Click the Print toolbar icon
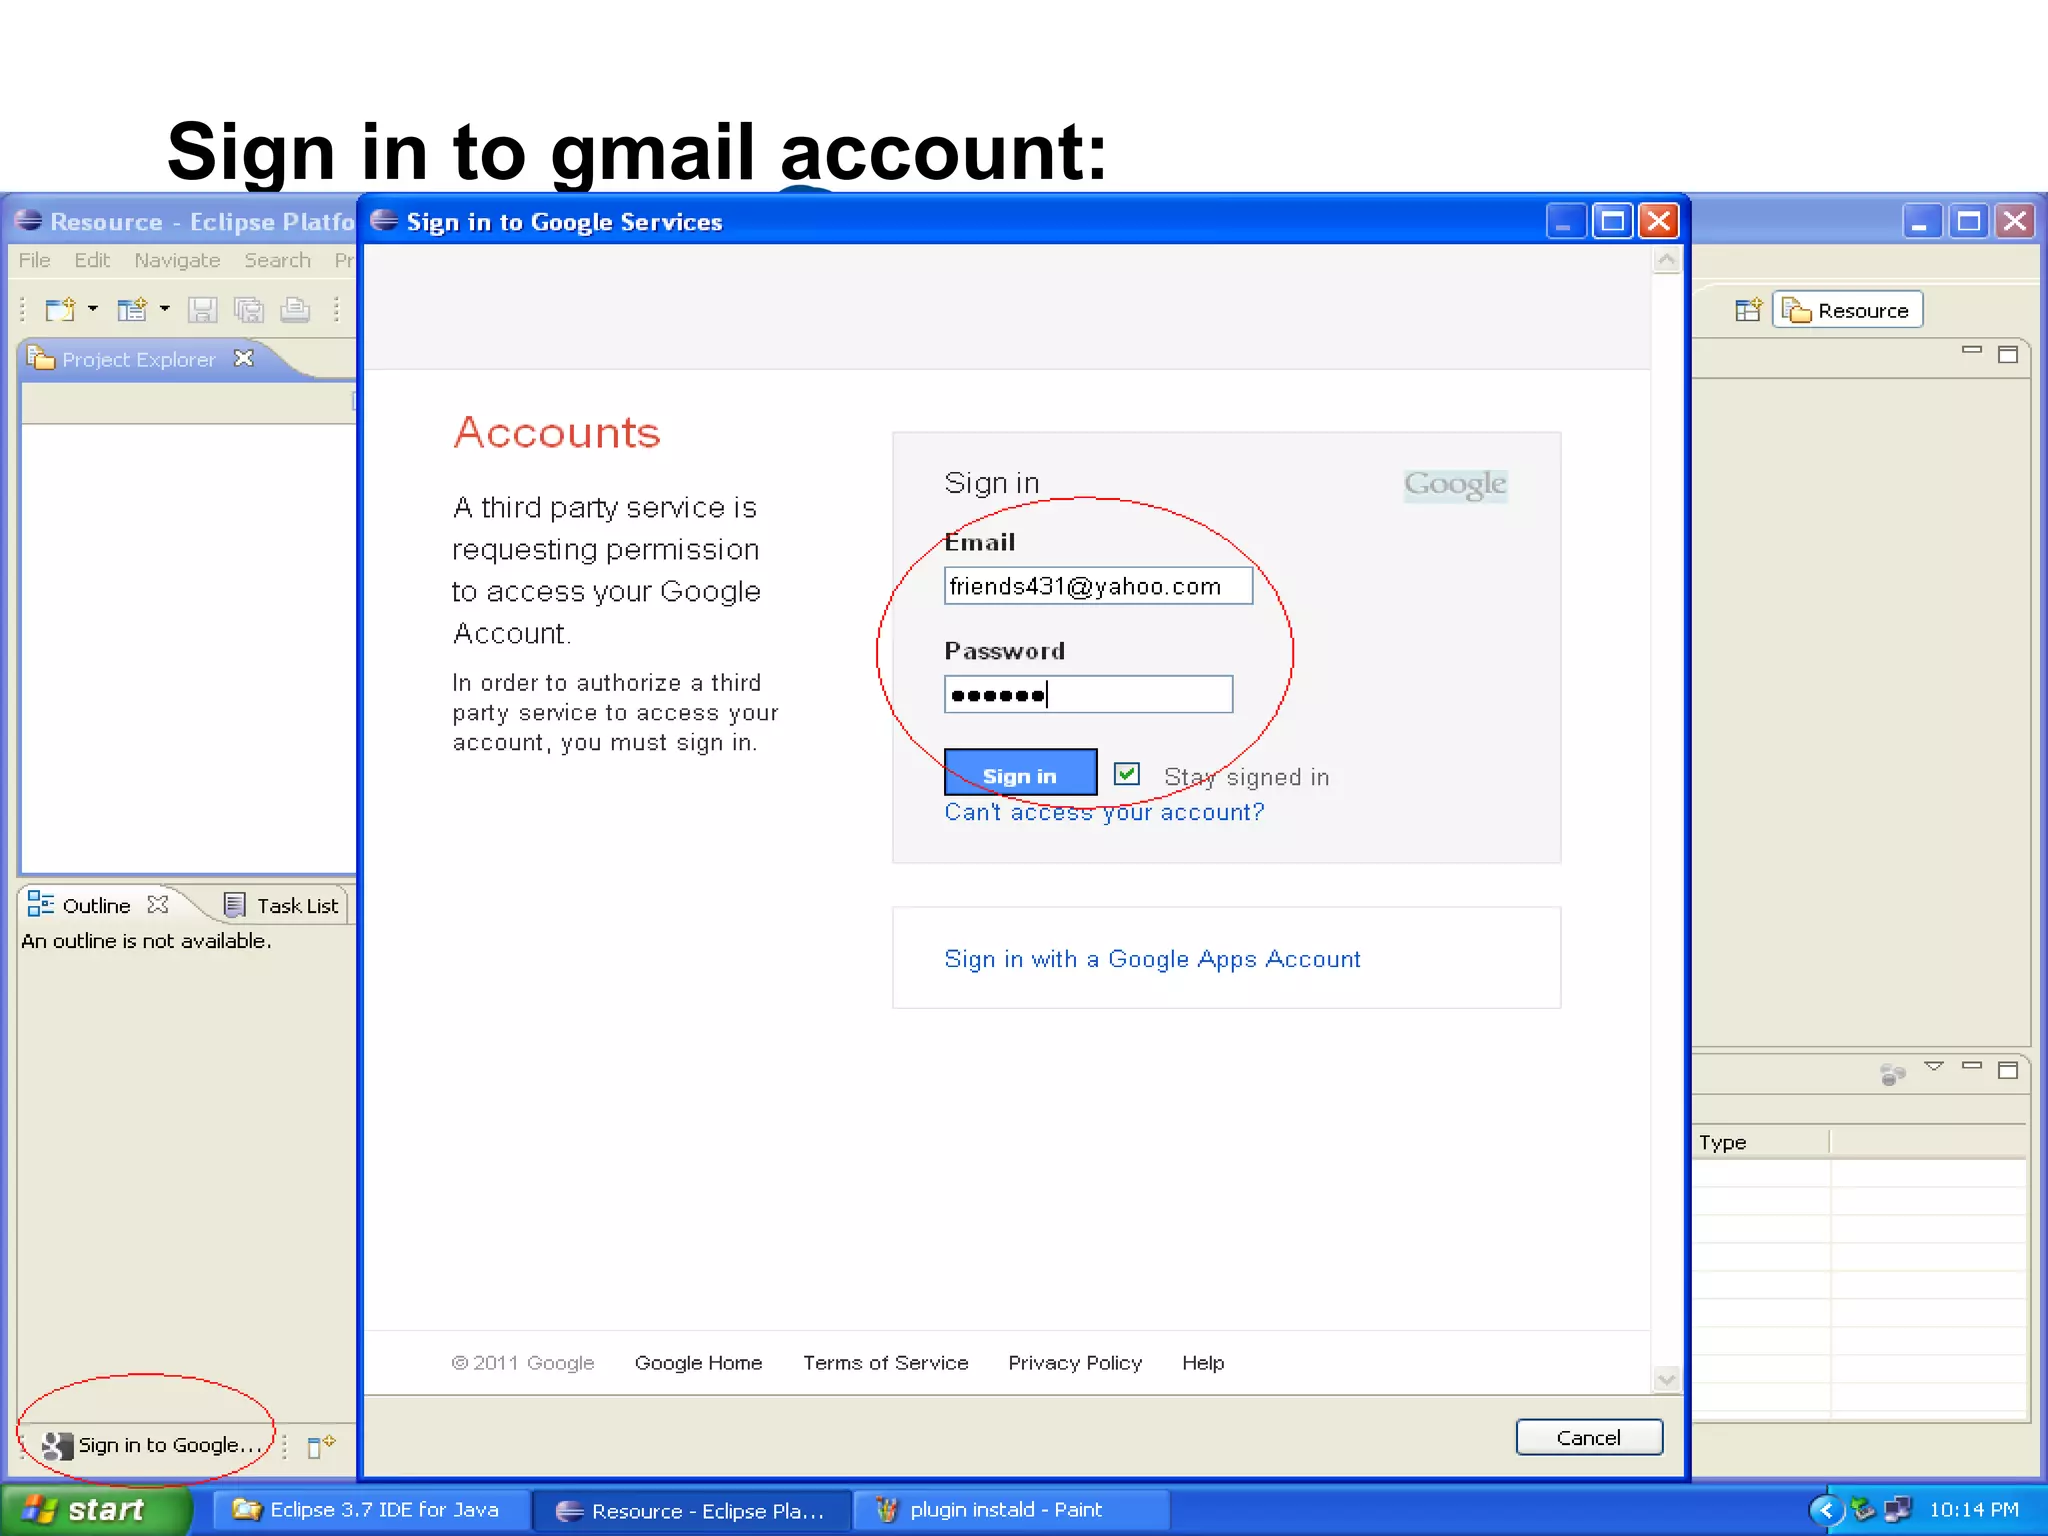 (x=294, y=310)
